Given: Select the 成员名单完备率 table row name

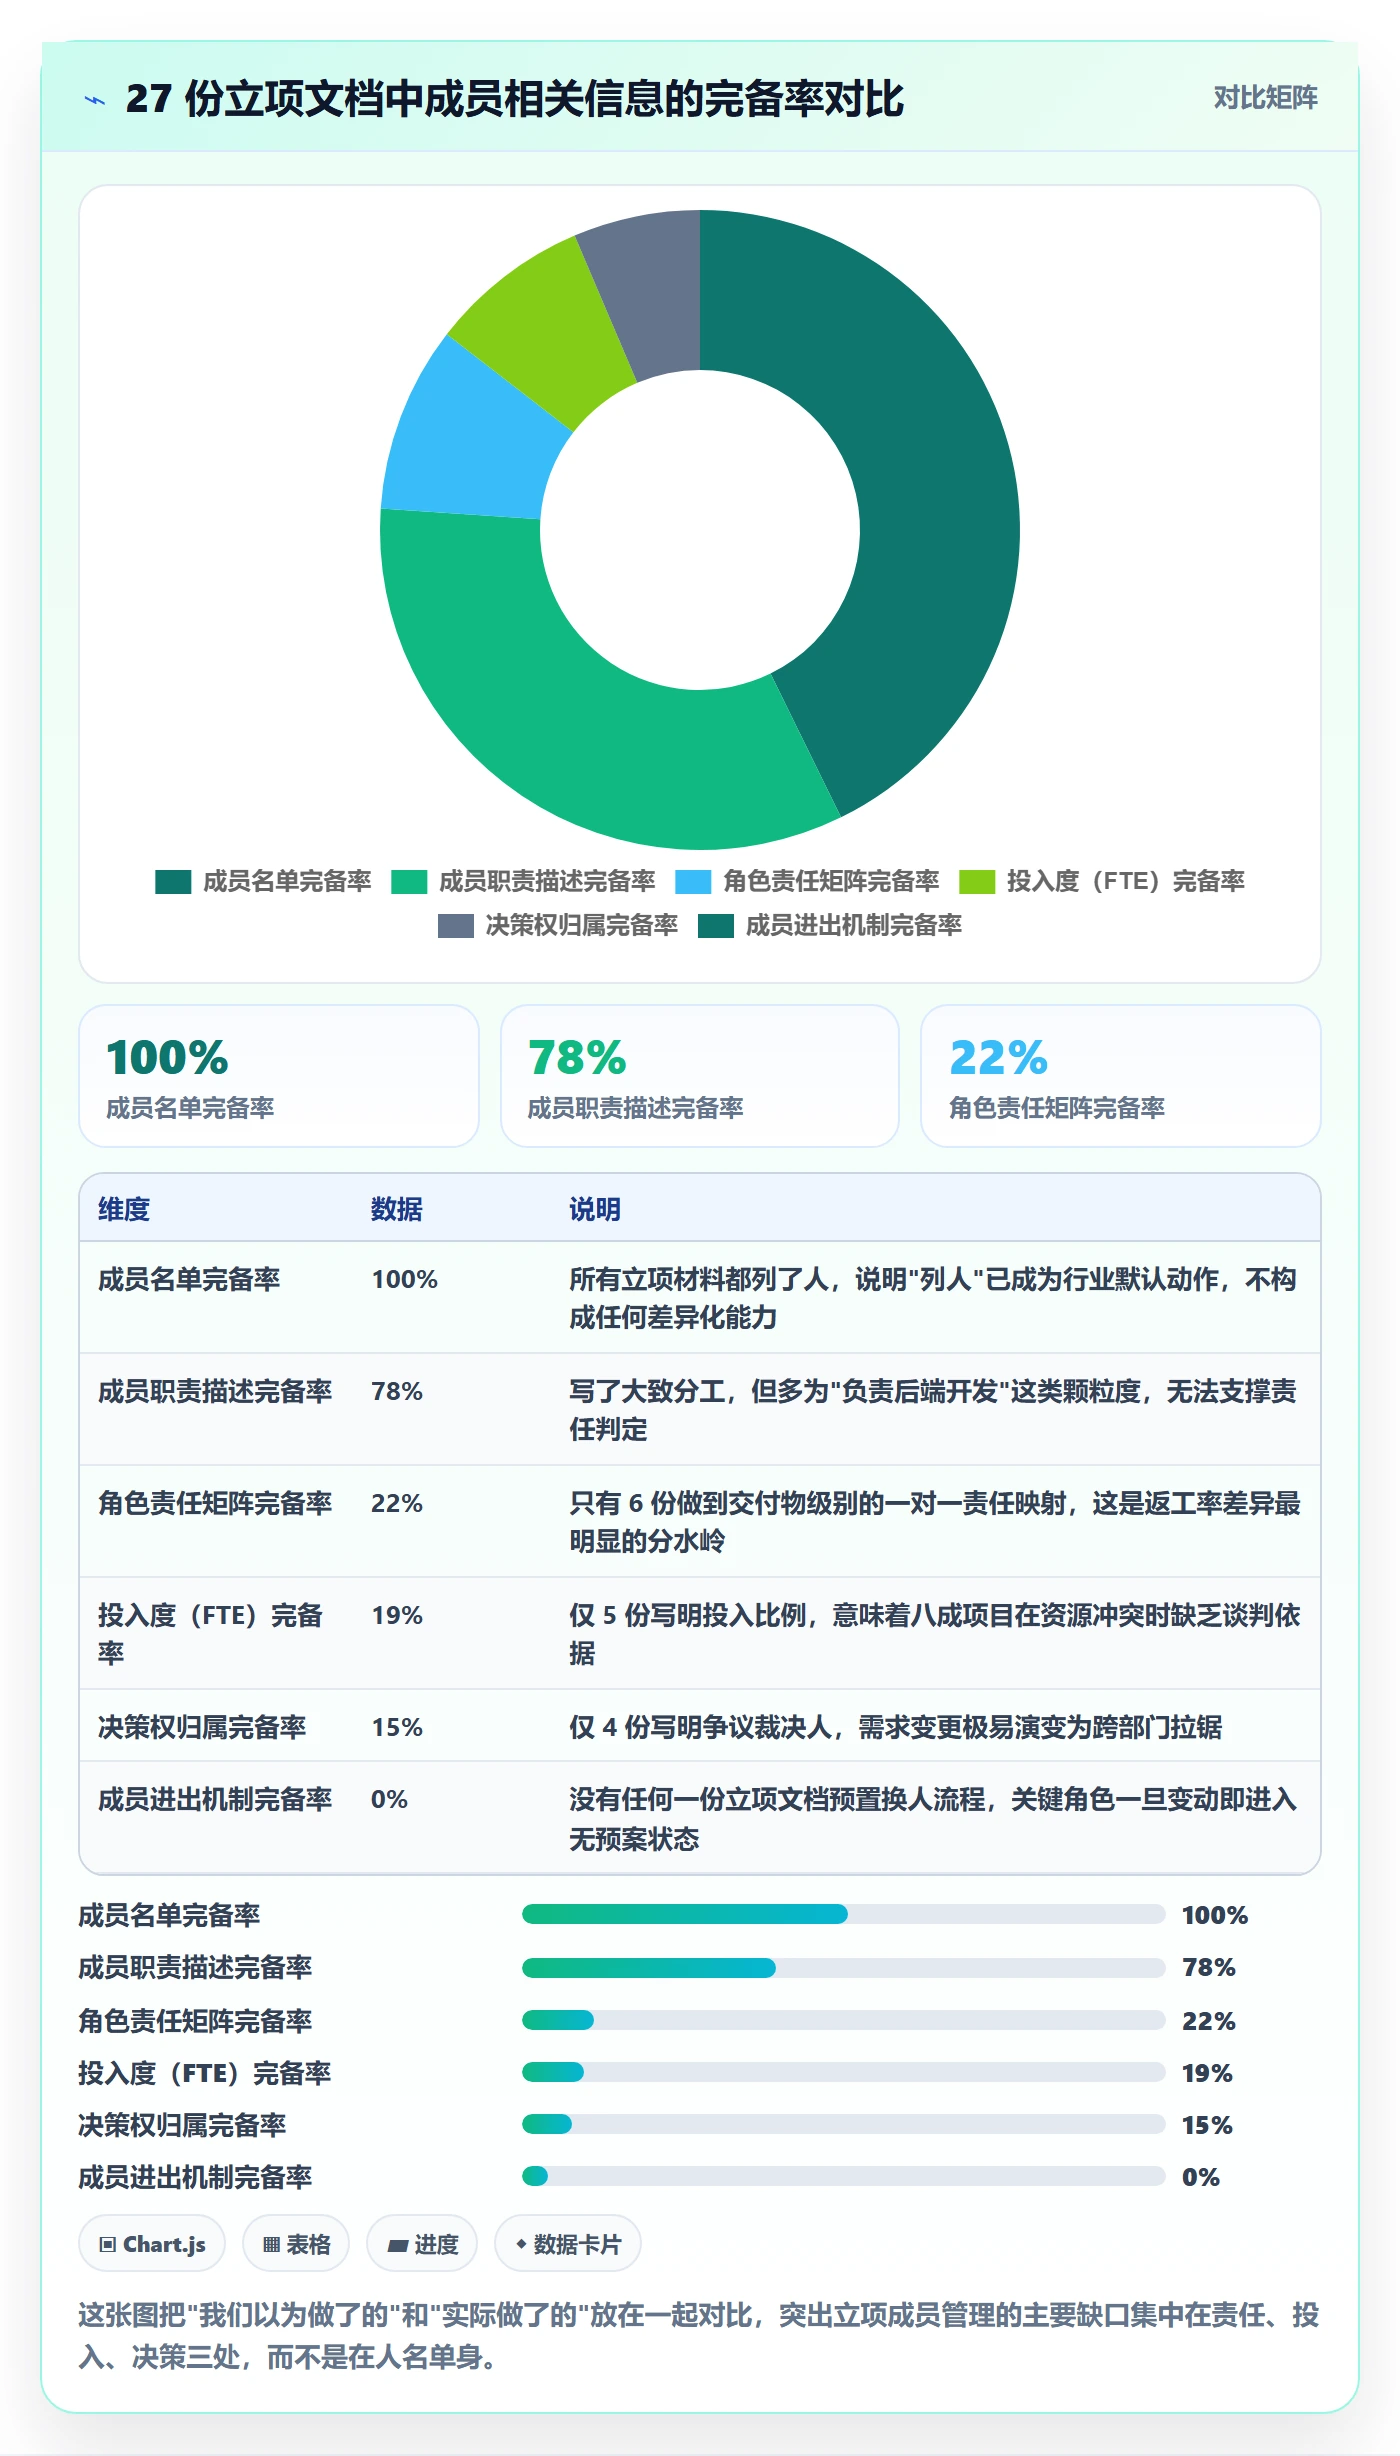Looking at the screenshot, I should click(x=189, y=1279).
